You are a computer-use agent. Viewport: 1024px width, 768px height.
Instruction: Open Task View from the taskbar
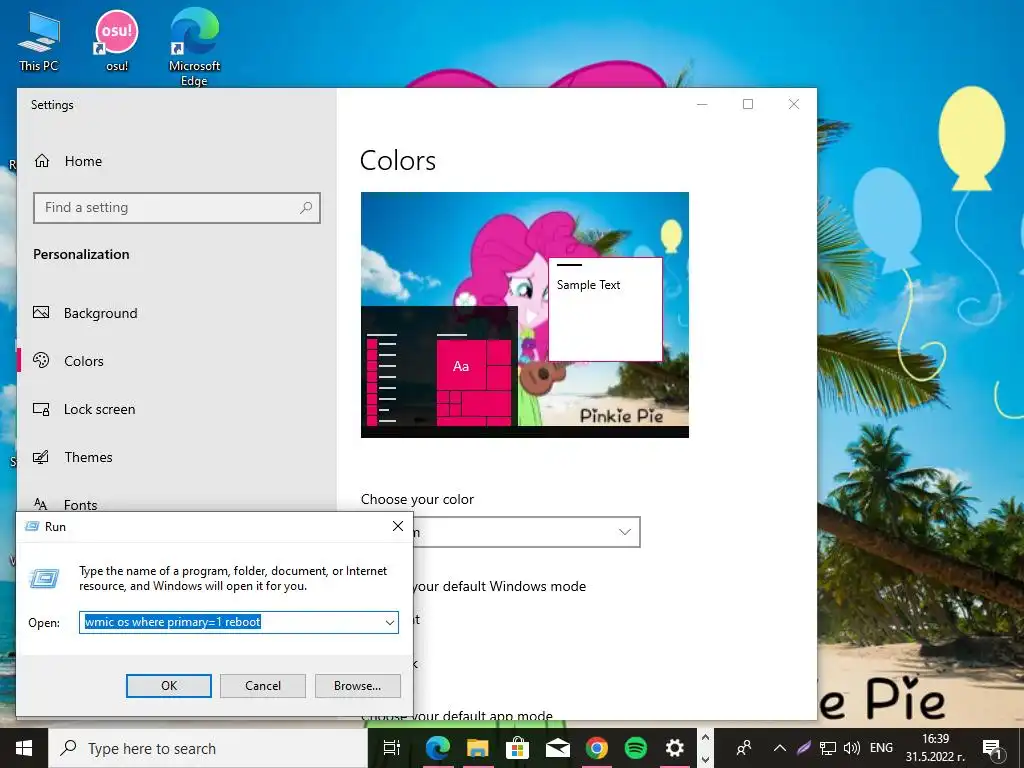(392, 748)
